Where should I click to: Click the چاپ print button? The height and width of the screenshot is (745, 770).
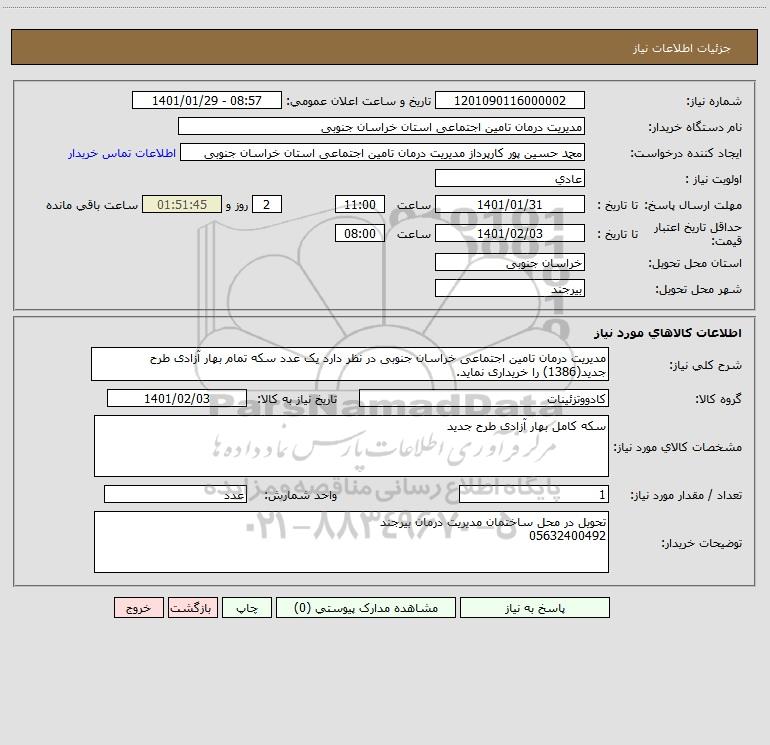(x=247, y=607)
